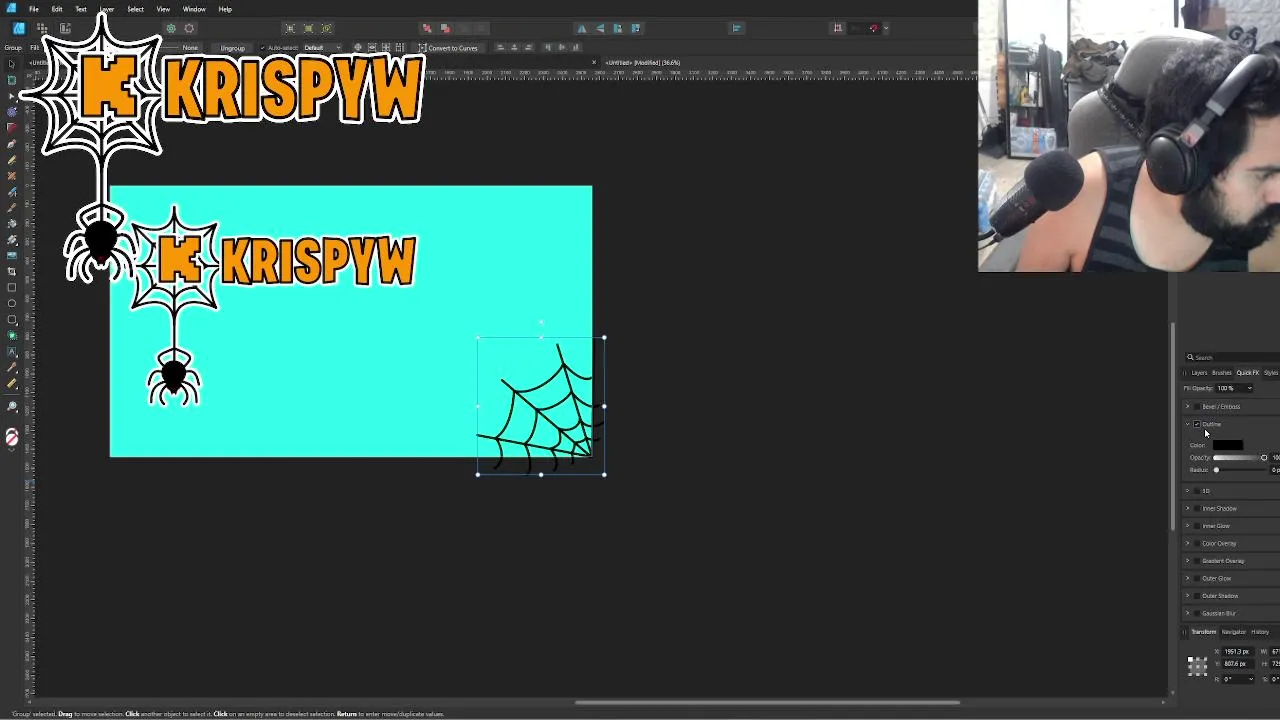Screen dimensions: 1280x720
Task: Enable the Color Overlay checkbox
Action: 1197,543
